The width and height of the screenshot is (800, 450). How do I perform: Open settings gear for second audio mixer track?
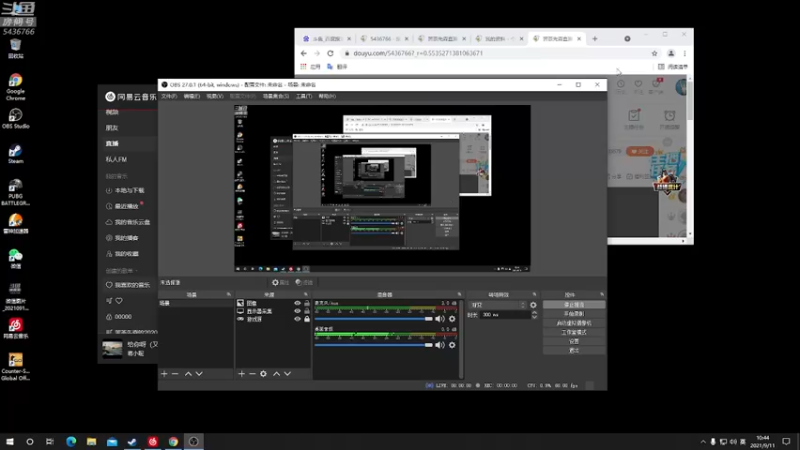[452, 345]
